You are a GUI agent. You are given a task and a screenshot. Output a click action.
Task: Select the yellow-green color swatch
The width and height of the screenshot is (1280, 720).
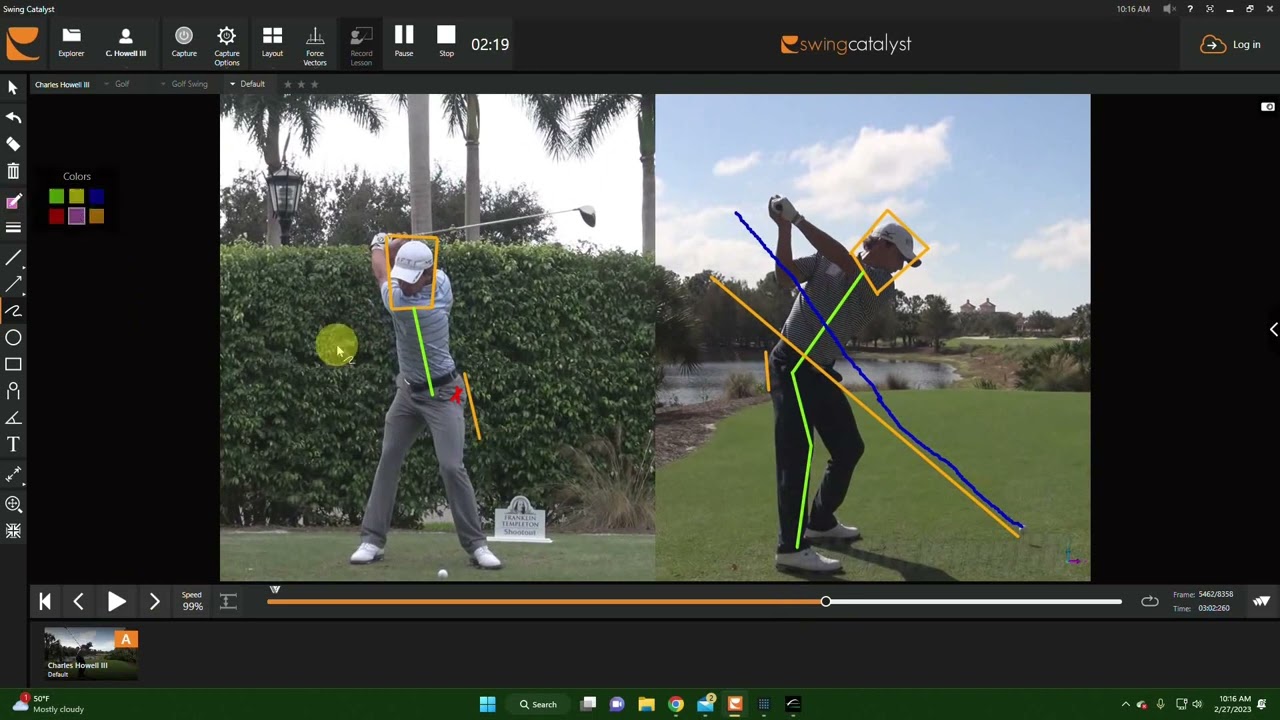coord(76,197)
